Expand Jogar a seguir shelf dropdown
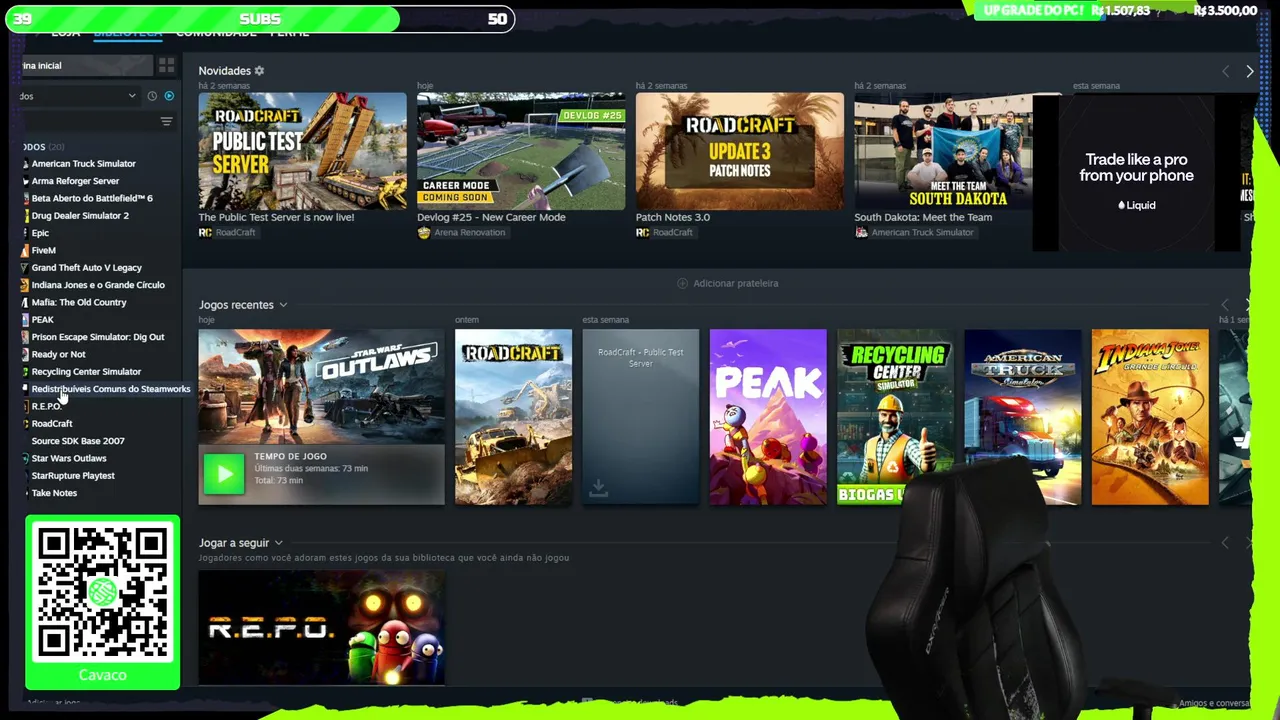Viewport: 1280px width, 720px height. tap(278, 543)
